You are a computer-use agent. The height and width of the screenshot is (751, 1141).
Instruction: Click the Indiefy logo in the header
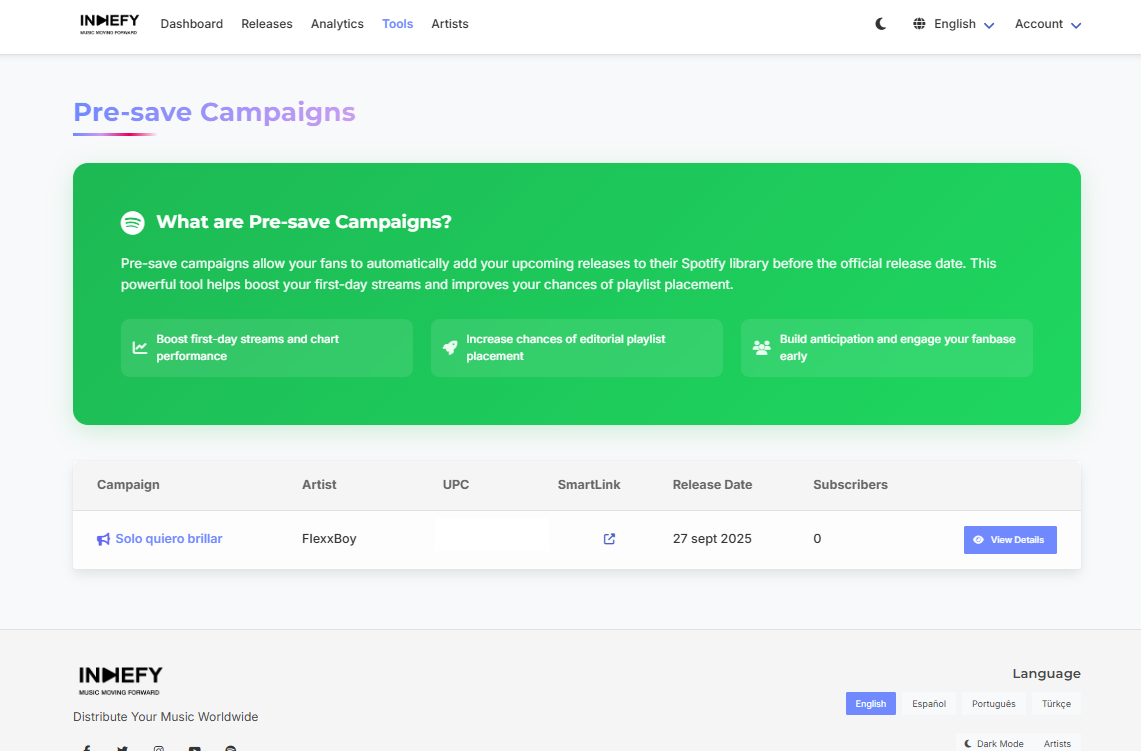(x=109, y=24)
